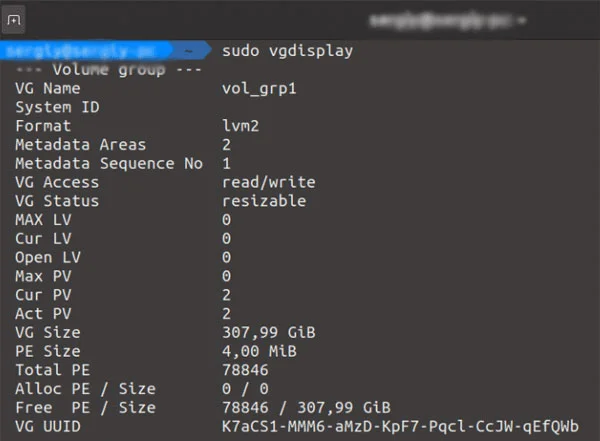This screenshot has height=441, width=600.
Task: Click the Metadata Sequence No value
Action: 227,163
